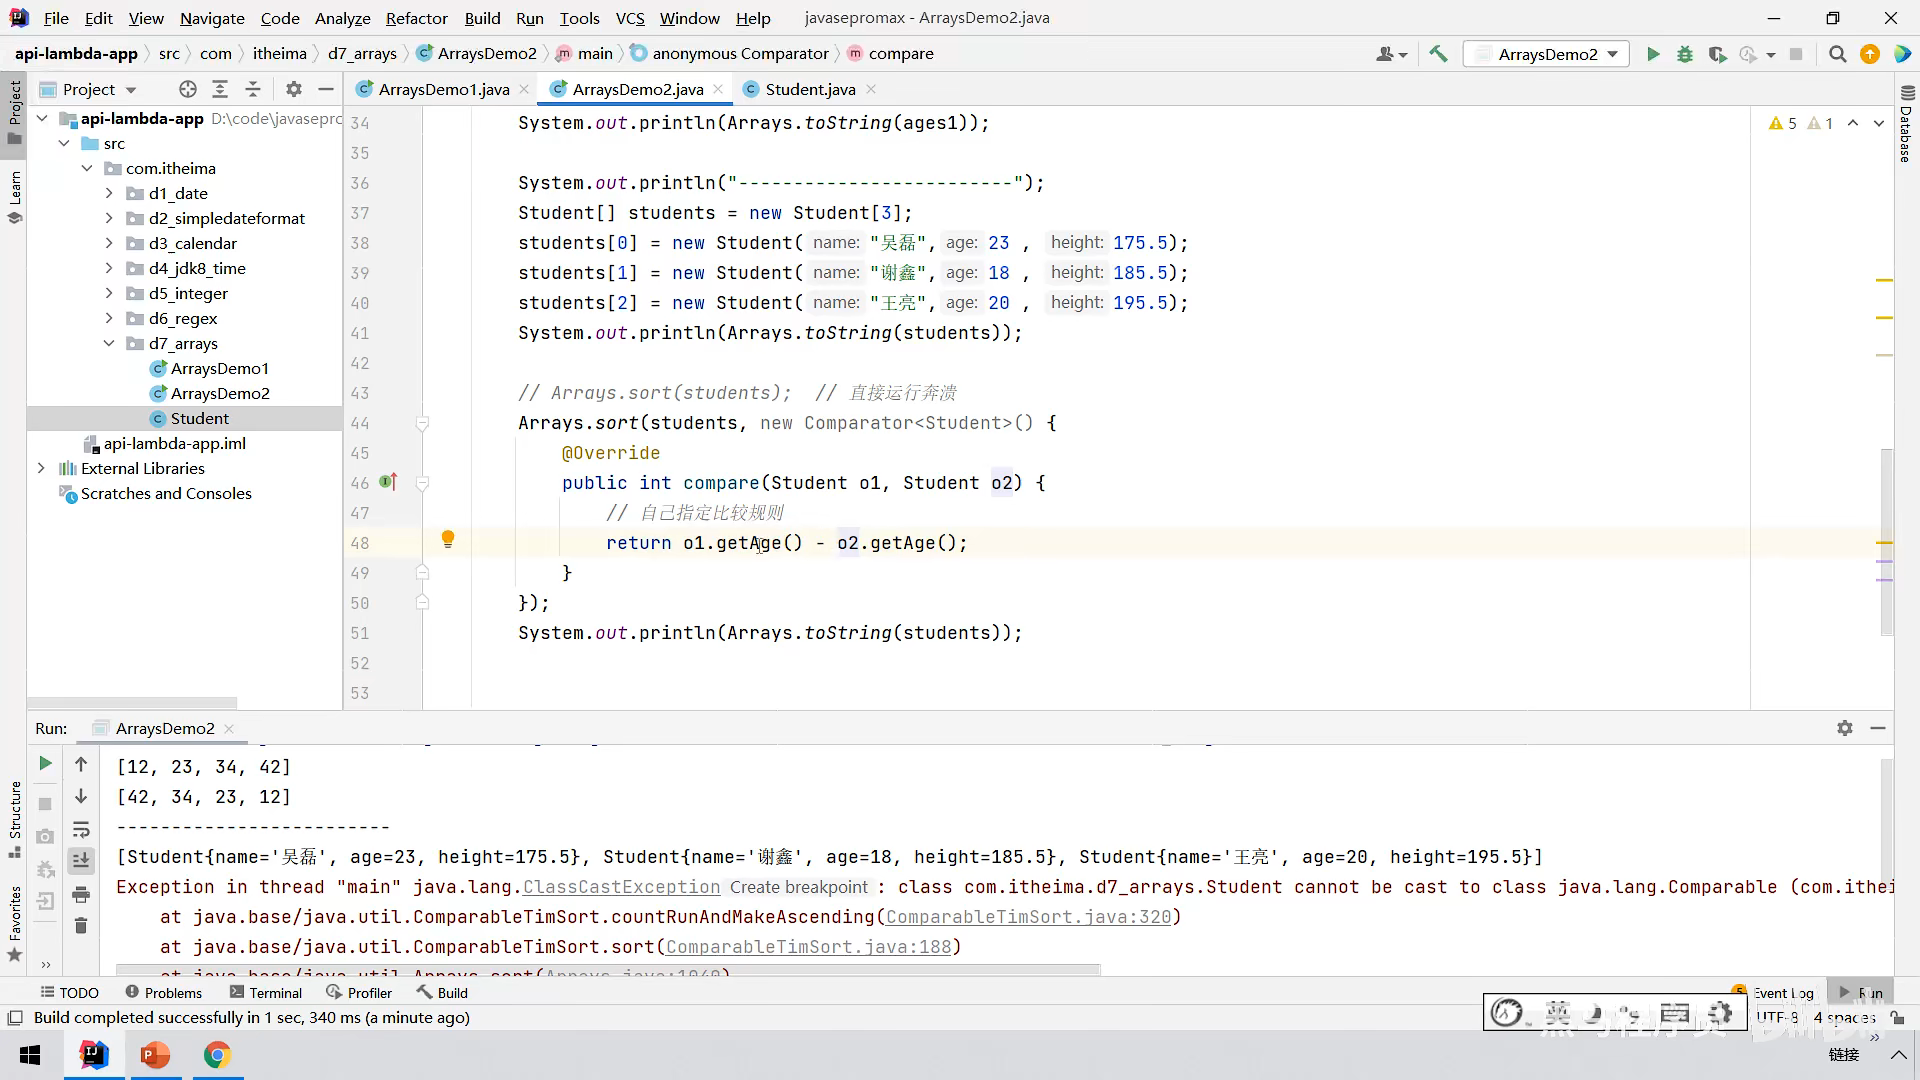Open the ClassCastException link in console
This screenshot has width=1920, height=1080.
621,887
